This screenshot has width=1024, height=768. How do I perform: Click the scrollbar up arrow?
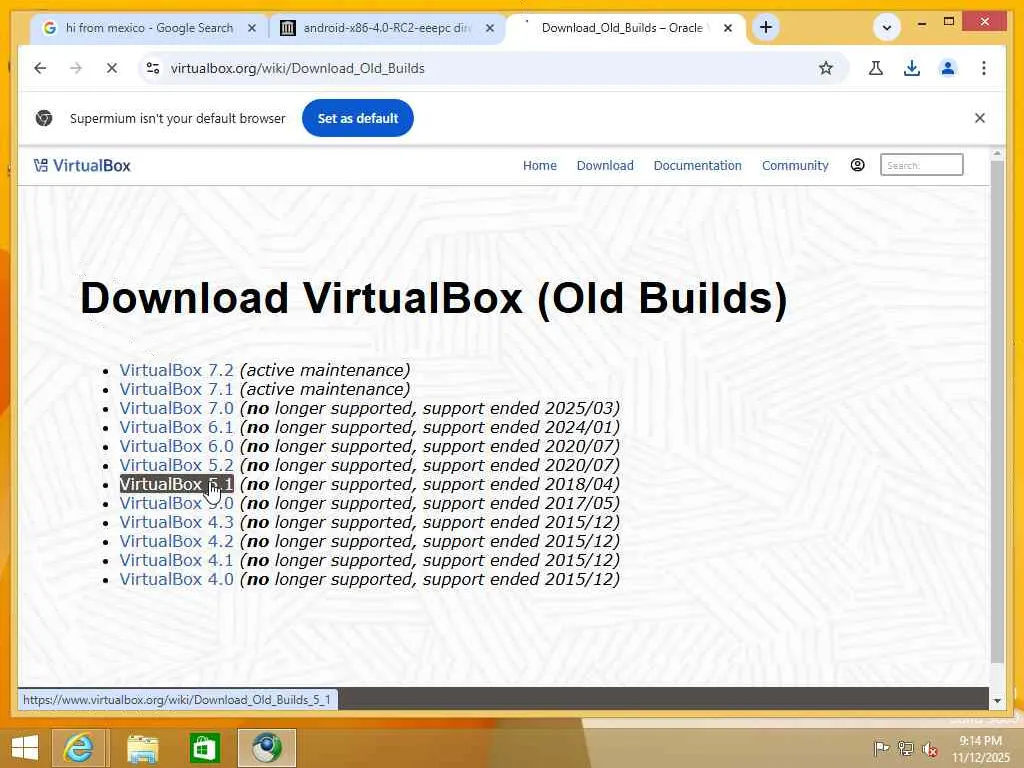pyautogui.click(x=997, y=154)
